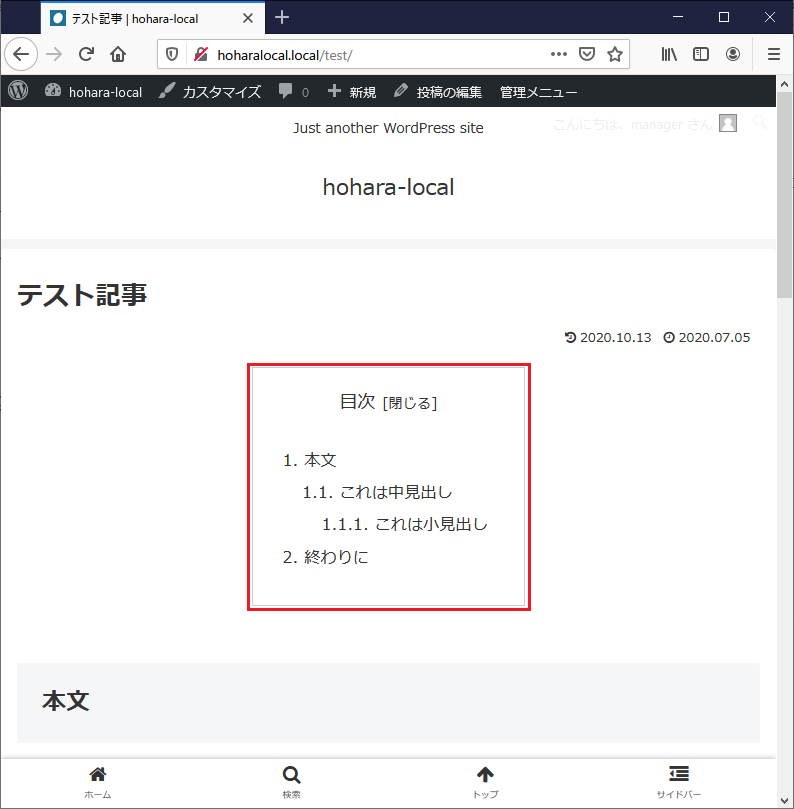Viewport: 794px width, 809px height.
Task: Open the 新規 menu in admin bar
Action: coord(352,92)
